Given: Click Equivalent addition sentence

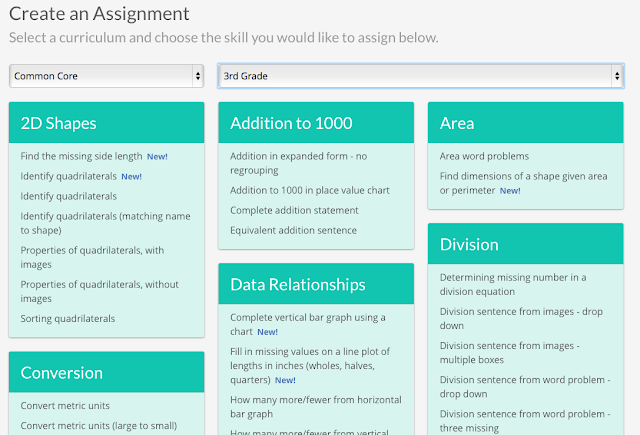Looking at the screenshot, I should (294, 230).
